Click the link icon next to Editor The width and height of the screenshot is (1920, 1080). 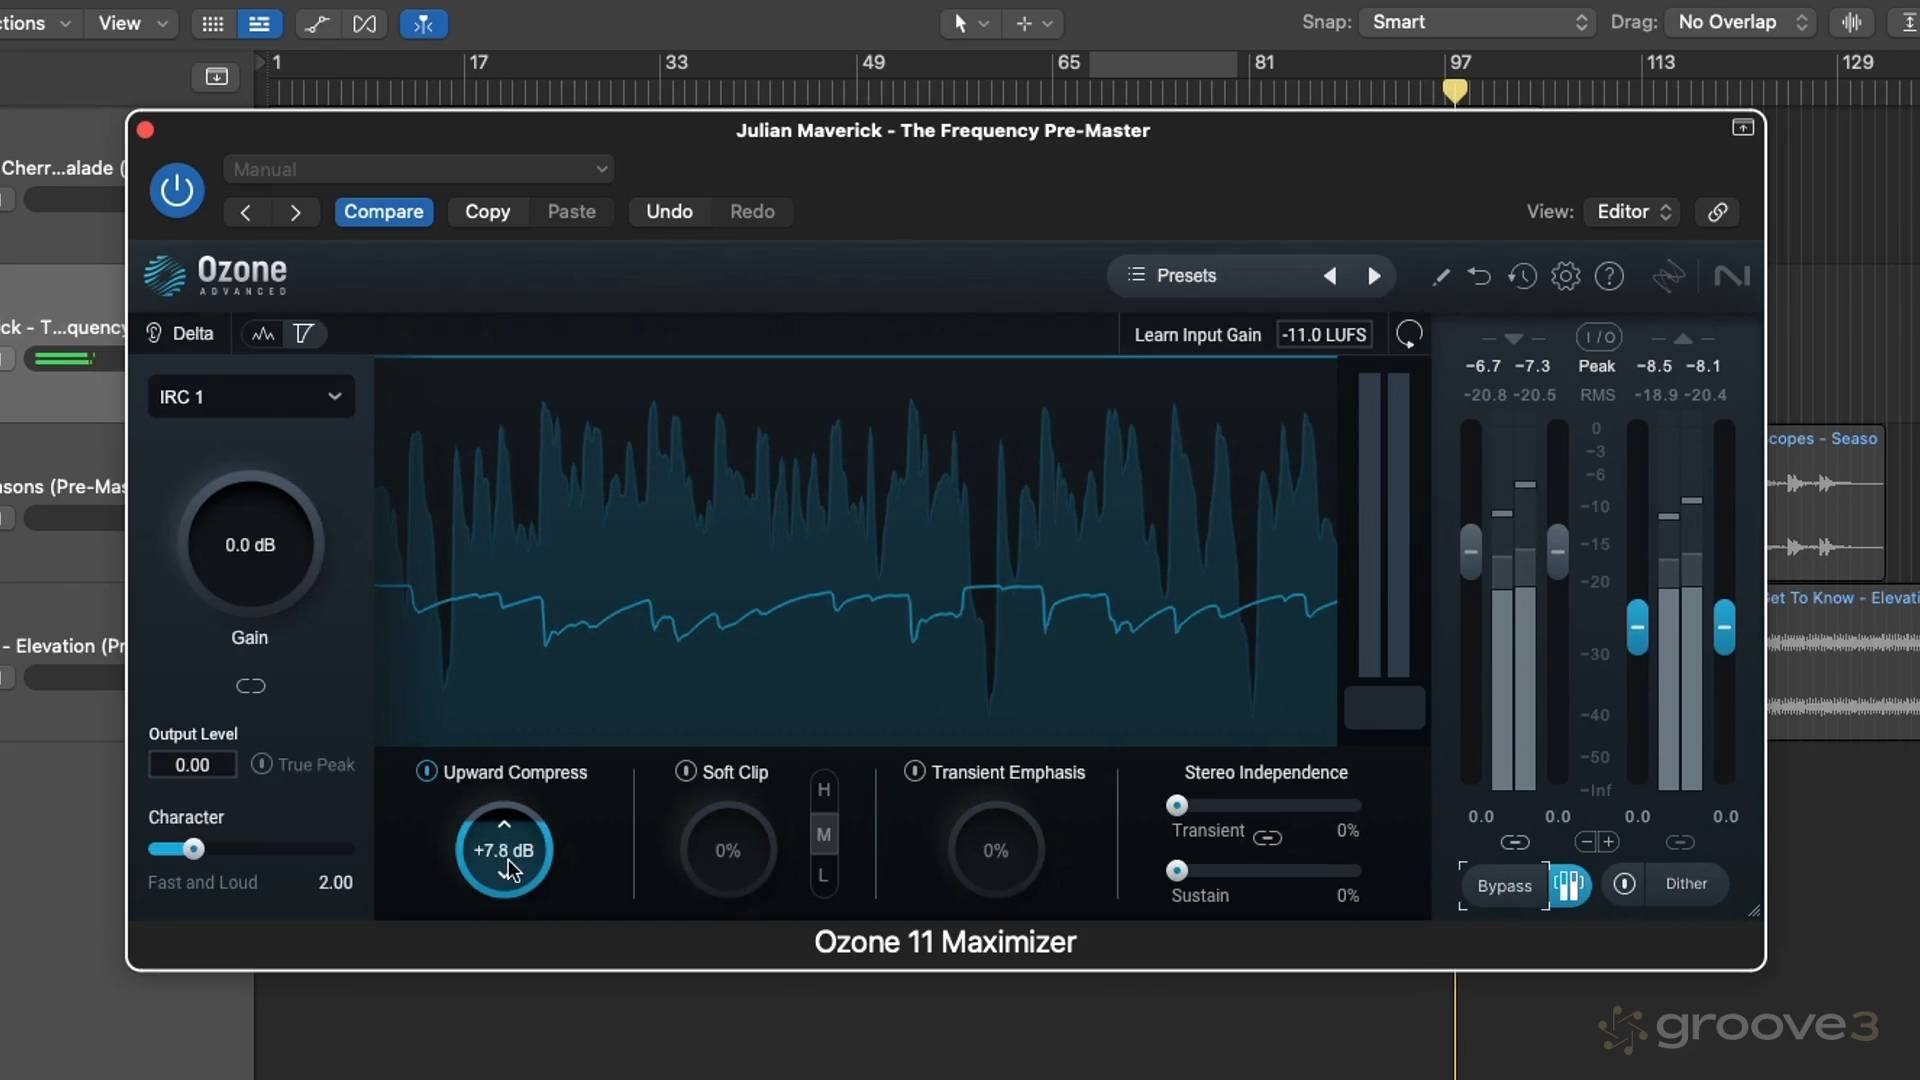[1717, 212]
